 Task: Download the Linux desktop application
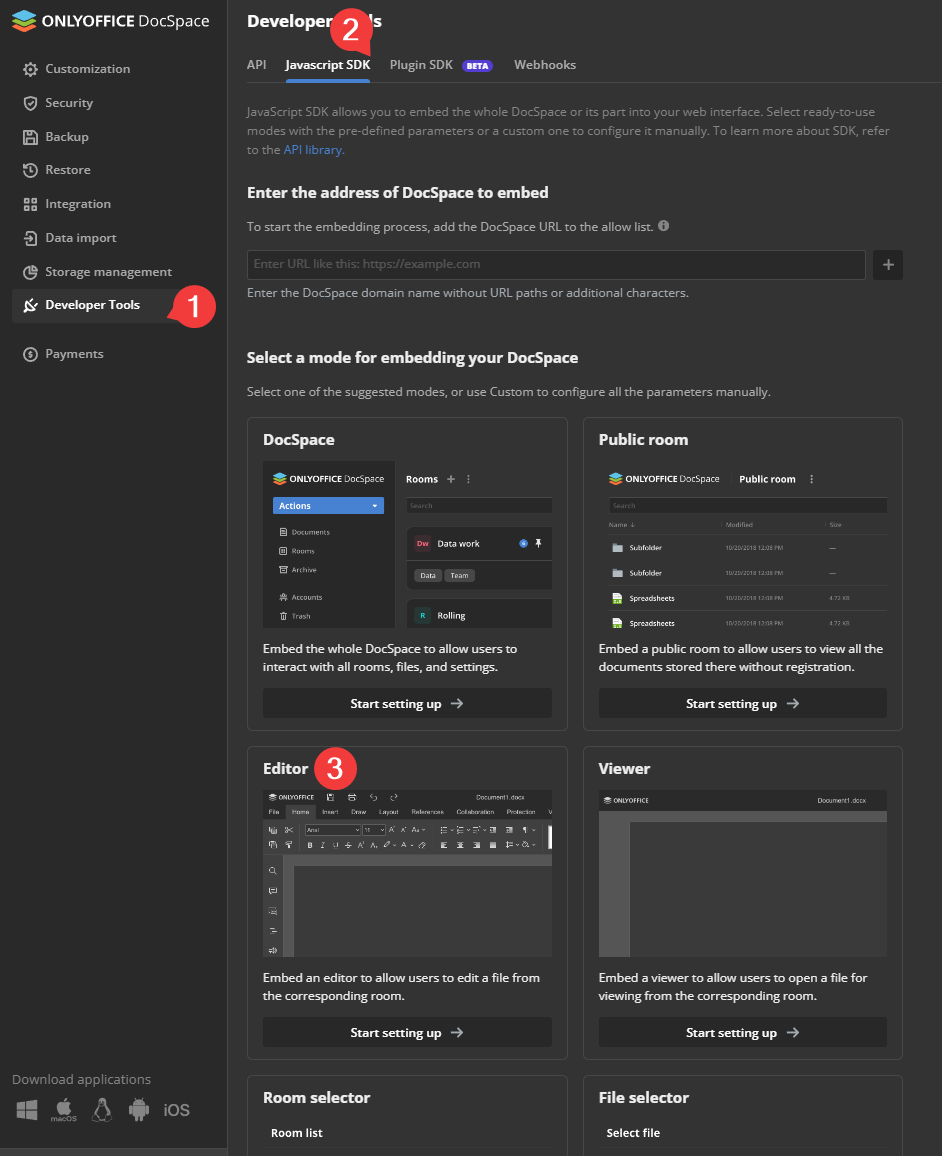pyautogui.click(x=102, y=1110)
